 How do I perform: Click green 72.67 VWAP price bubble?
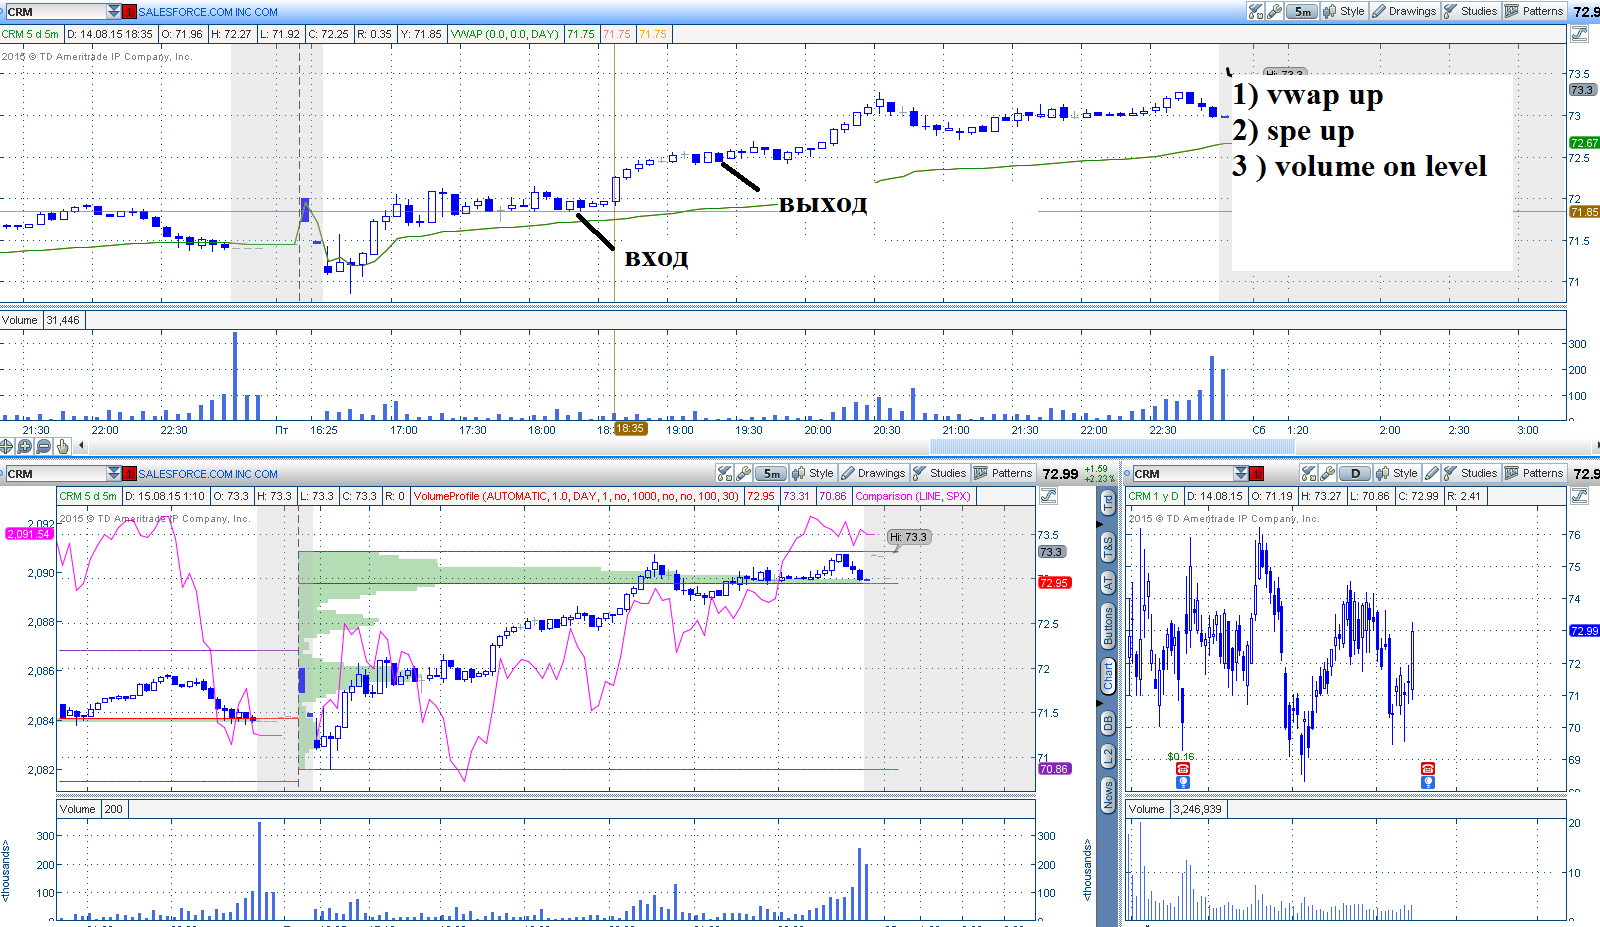pos(1584,143)
